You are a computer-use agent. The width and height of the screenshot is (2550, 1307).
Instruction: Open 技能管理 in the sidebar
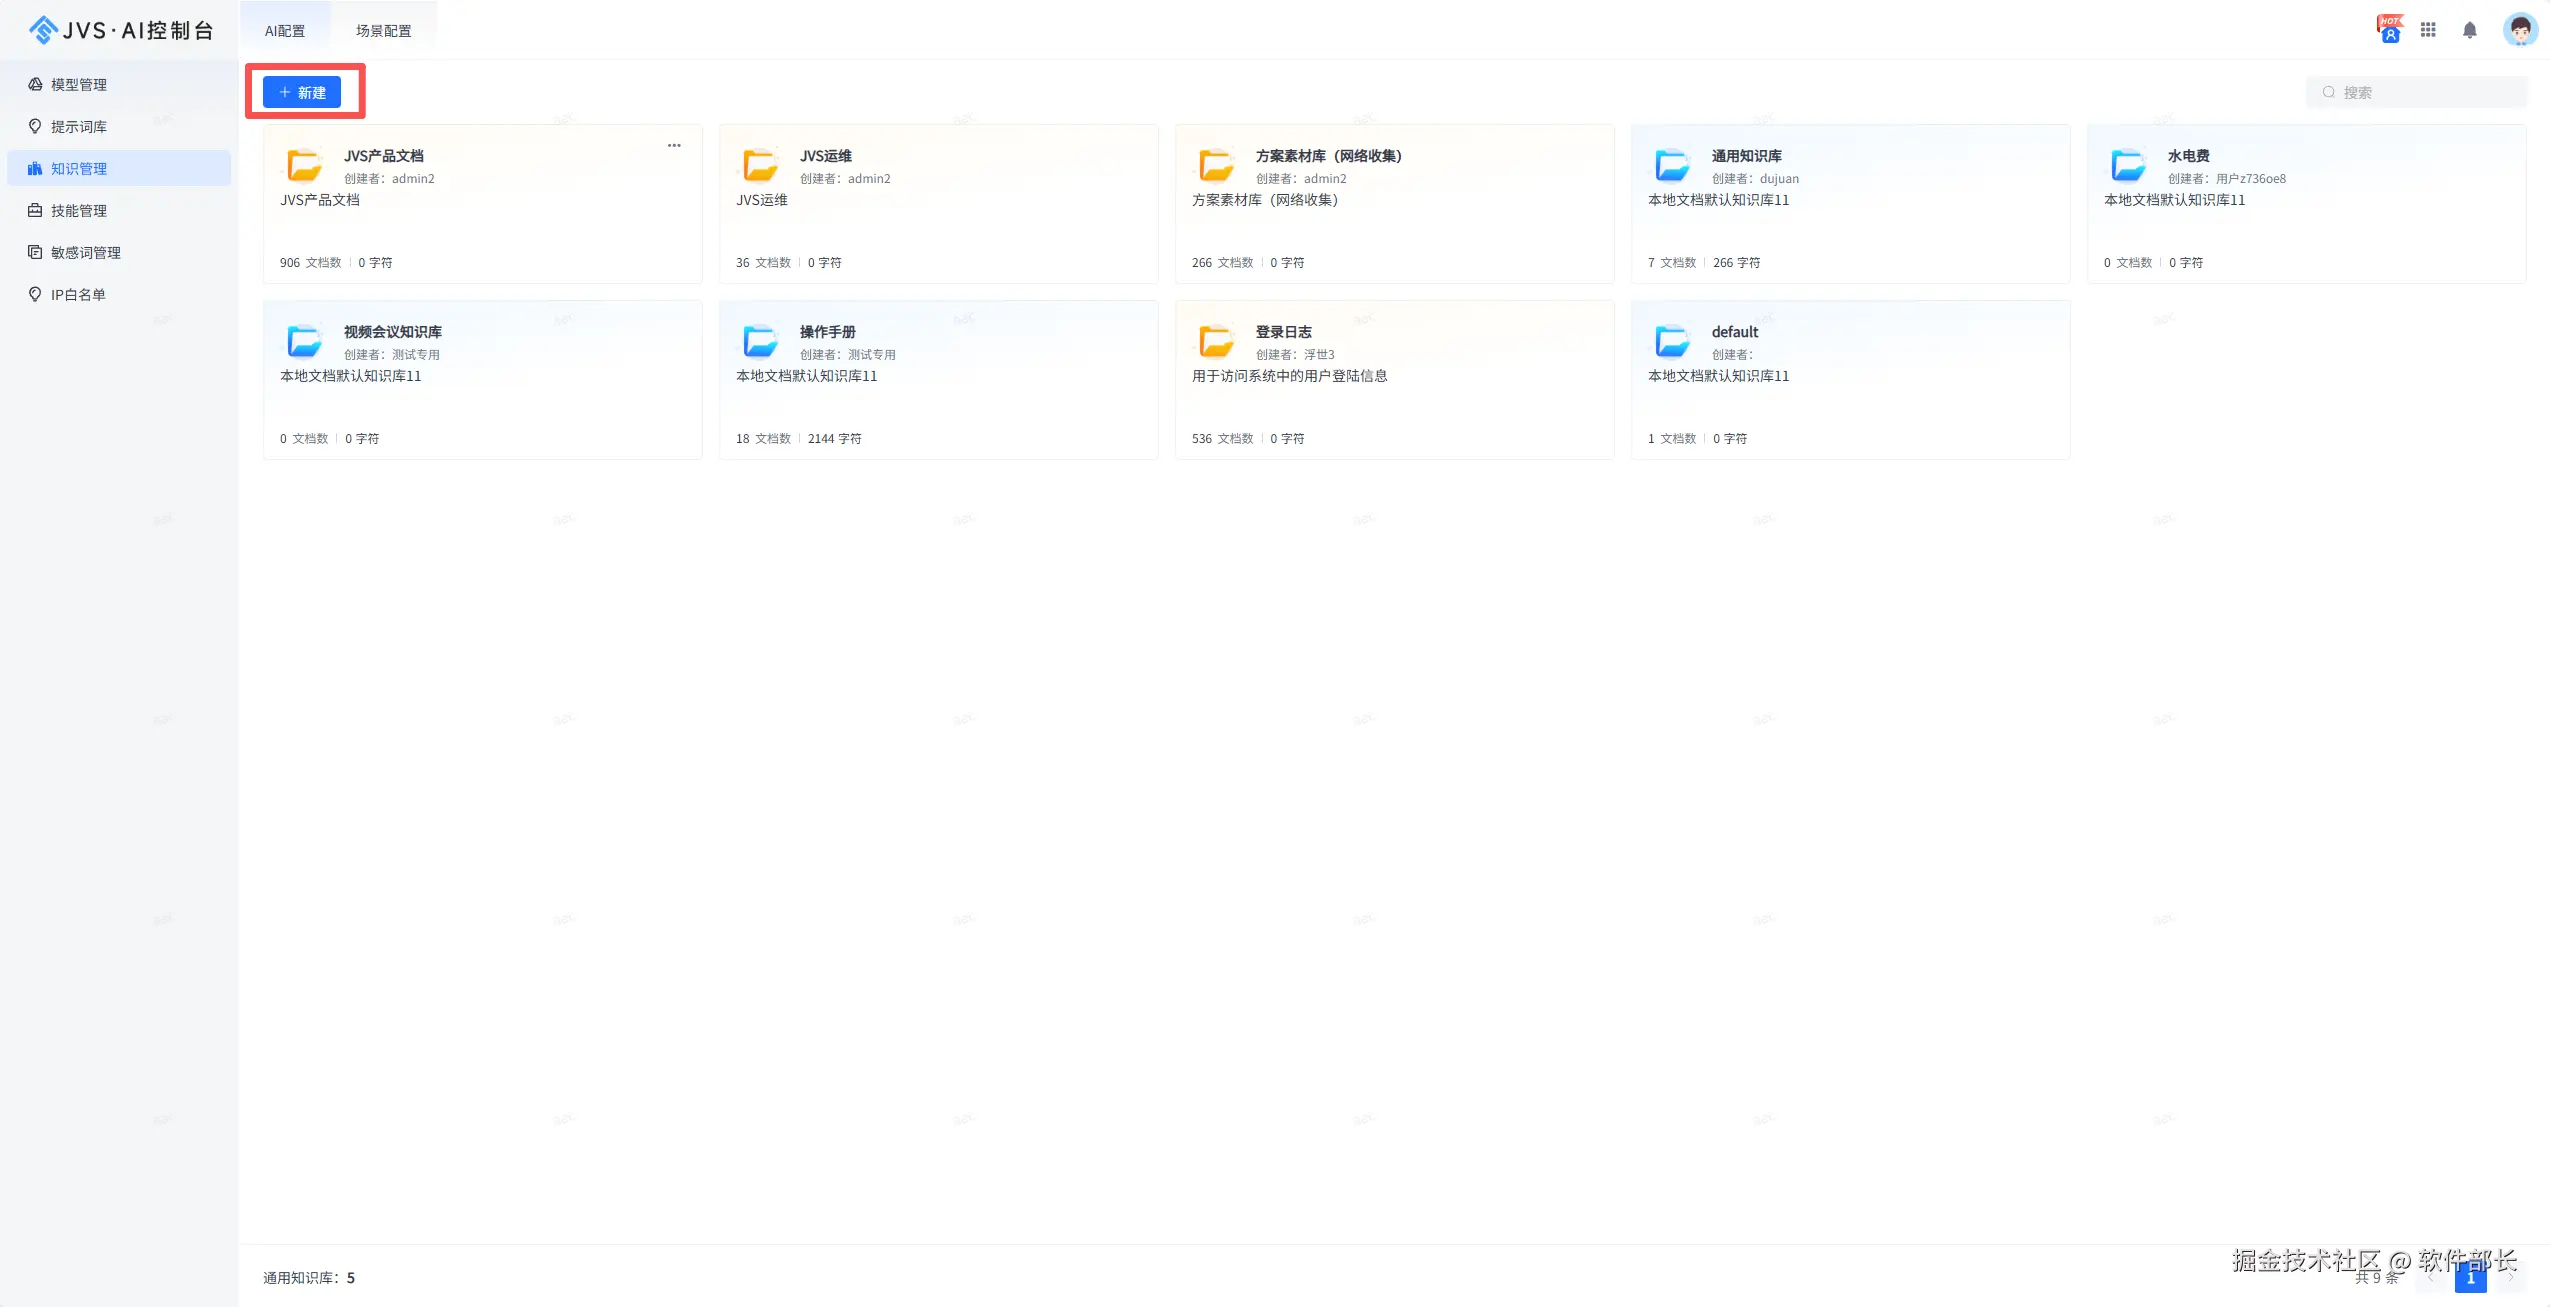point(79,211)
